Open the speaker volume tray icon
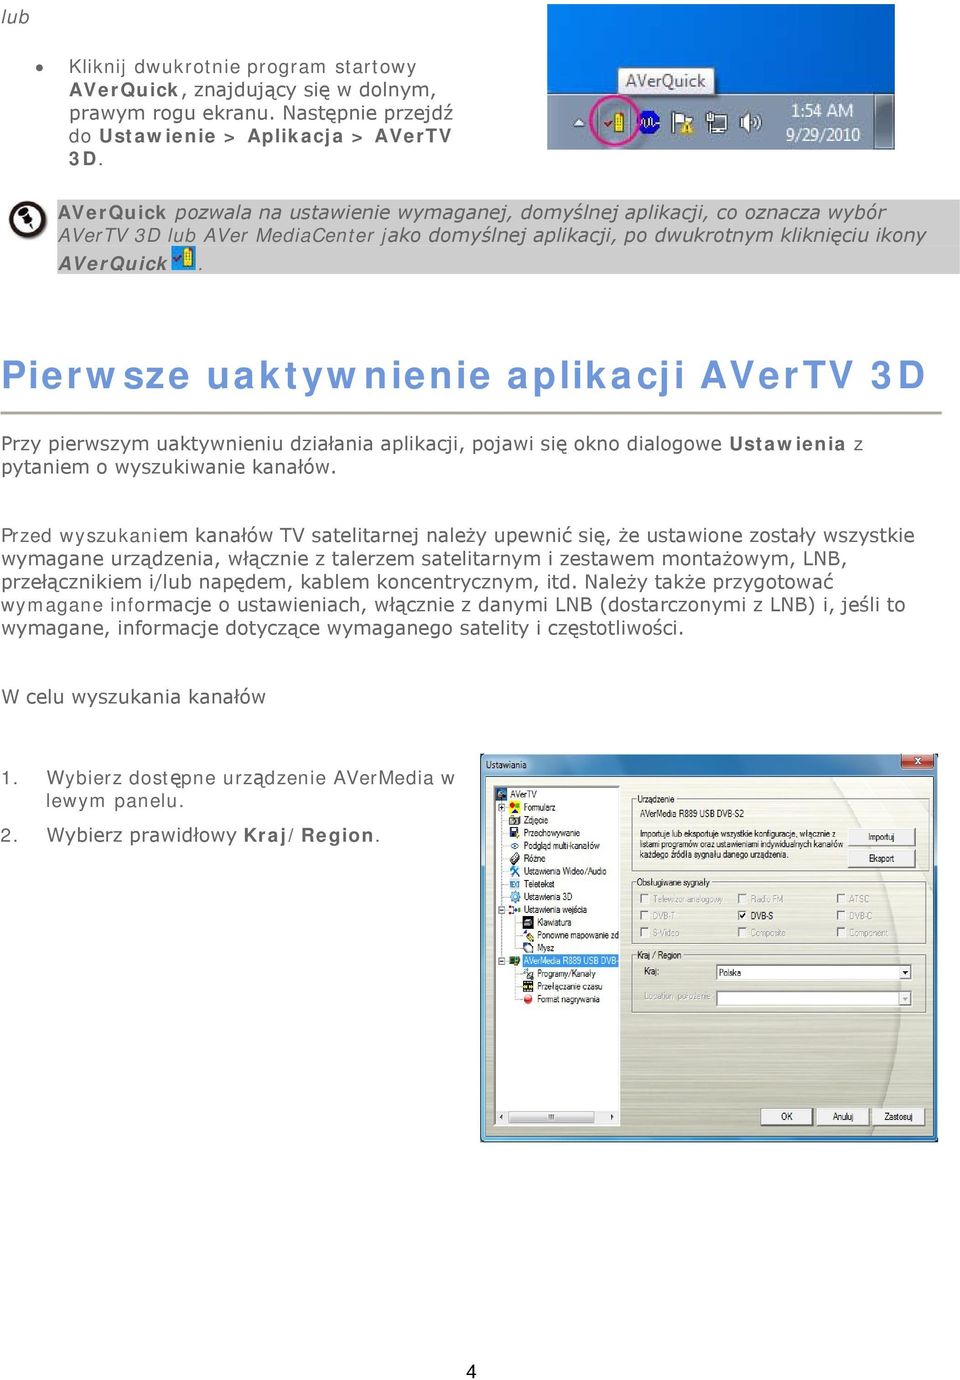Screen dimensions: 960x1380 tap(749, 123)
